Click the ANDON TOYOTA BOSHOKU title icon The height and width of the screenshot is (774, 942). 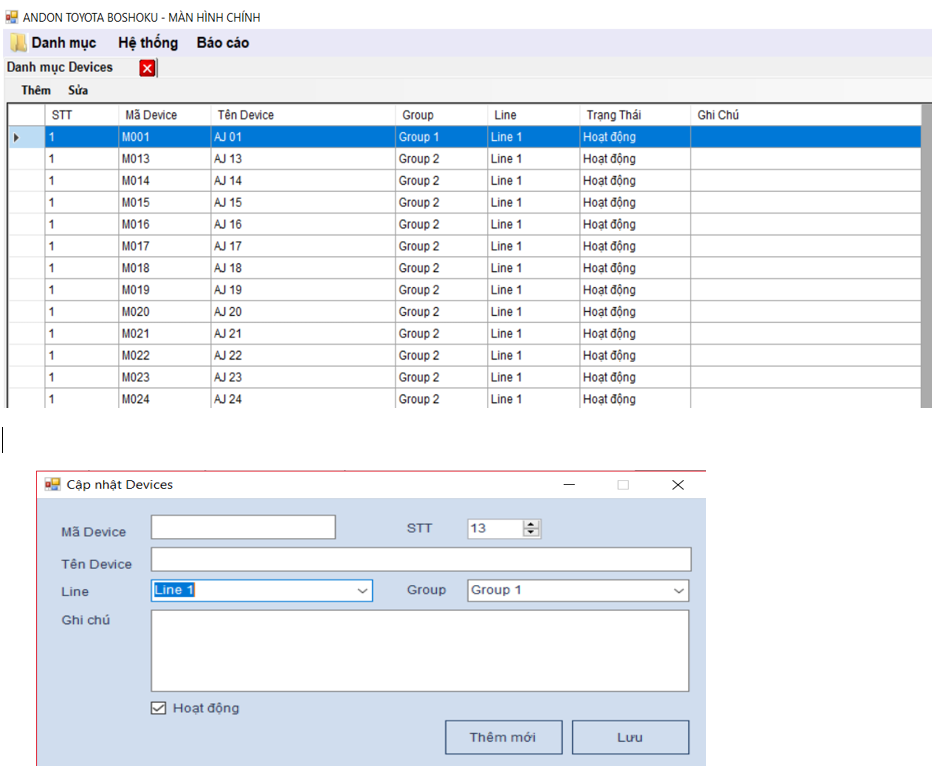[12, 17]
